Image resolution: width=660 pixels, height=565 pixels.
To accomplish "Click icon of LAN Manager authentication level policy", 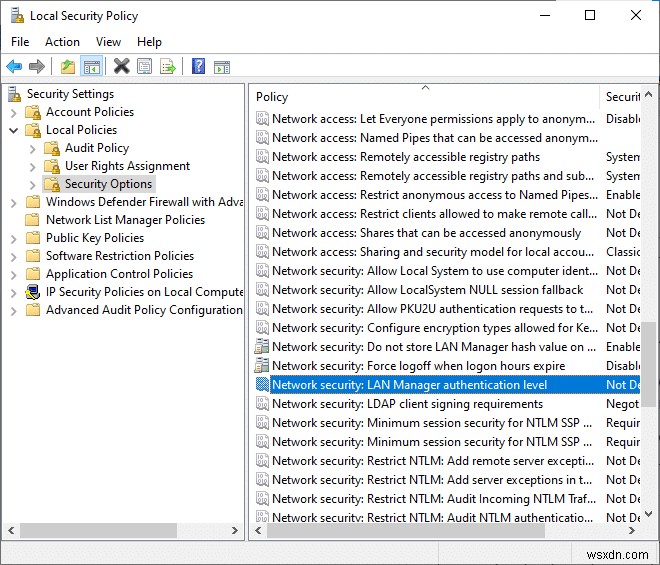I will (x=262, y=384).
